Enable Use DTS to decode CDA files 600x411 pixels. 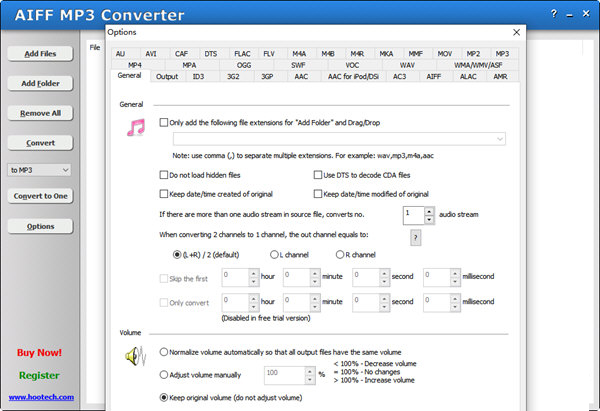(318, 175)
